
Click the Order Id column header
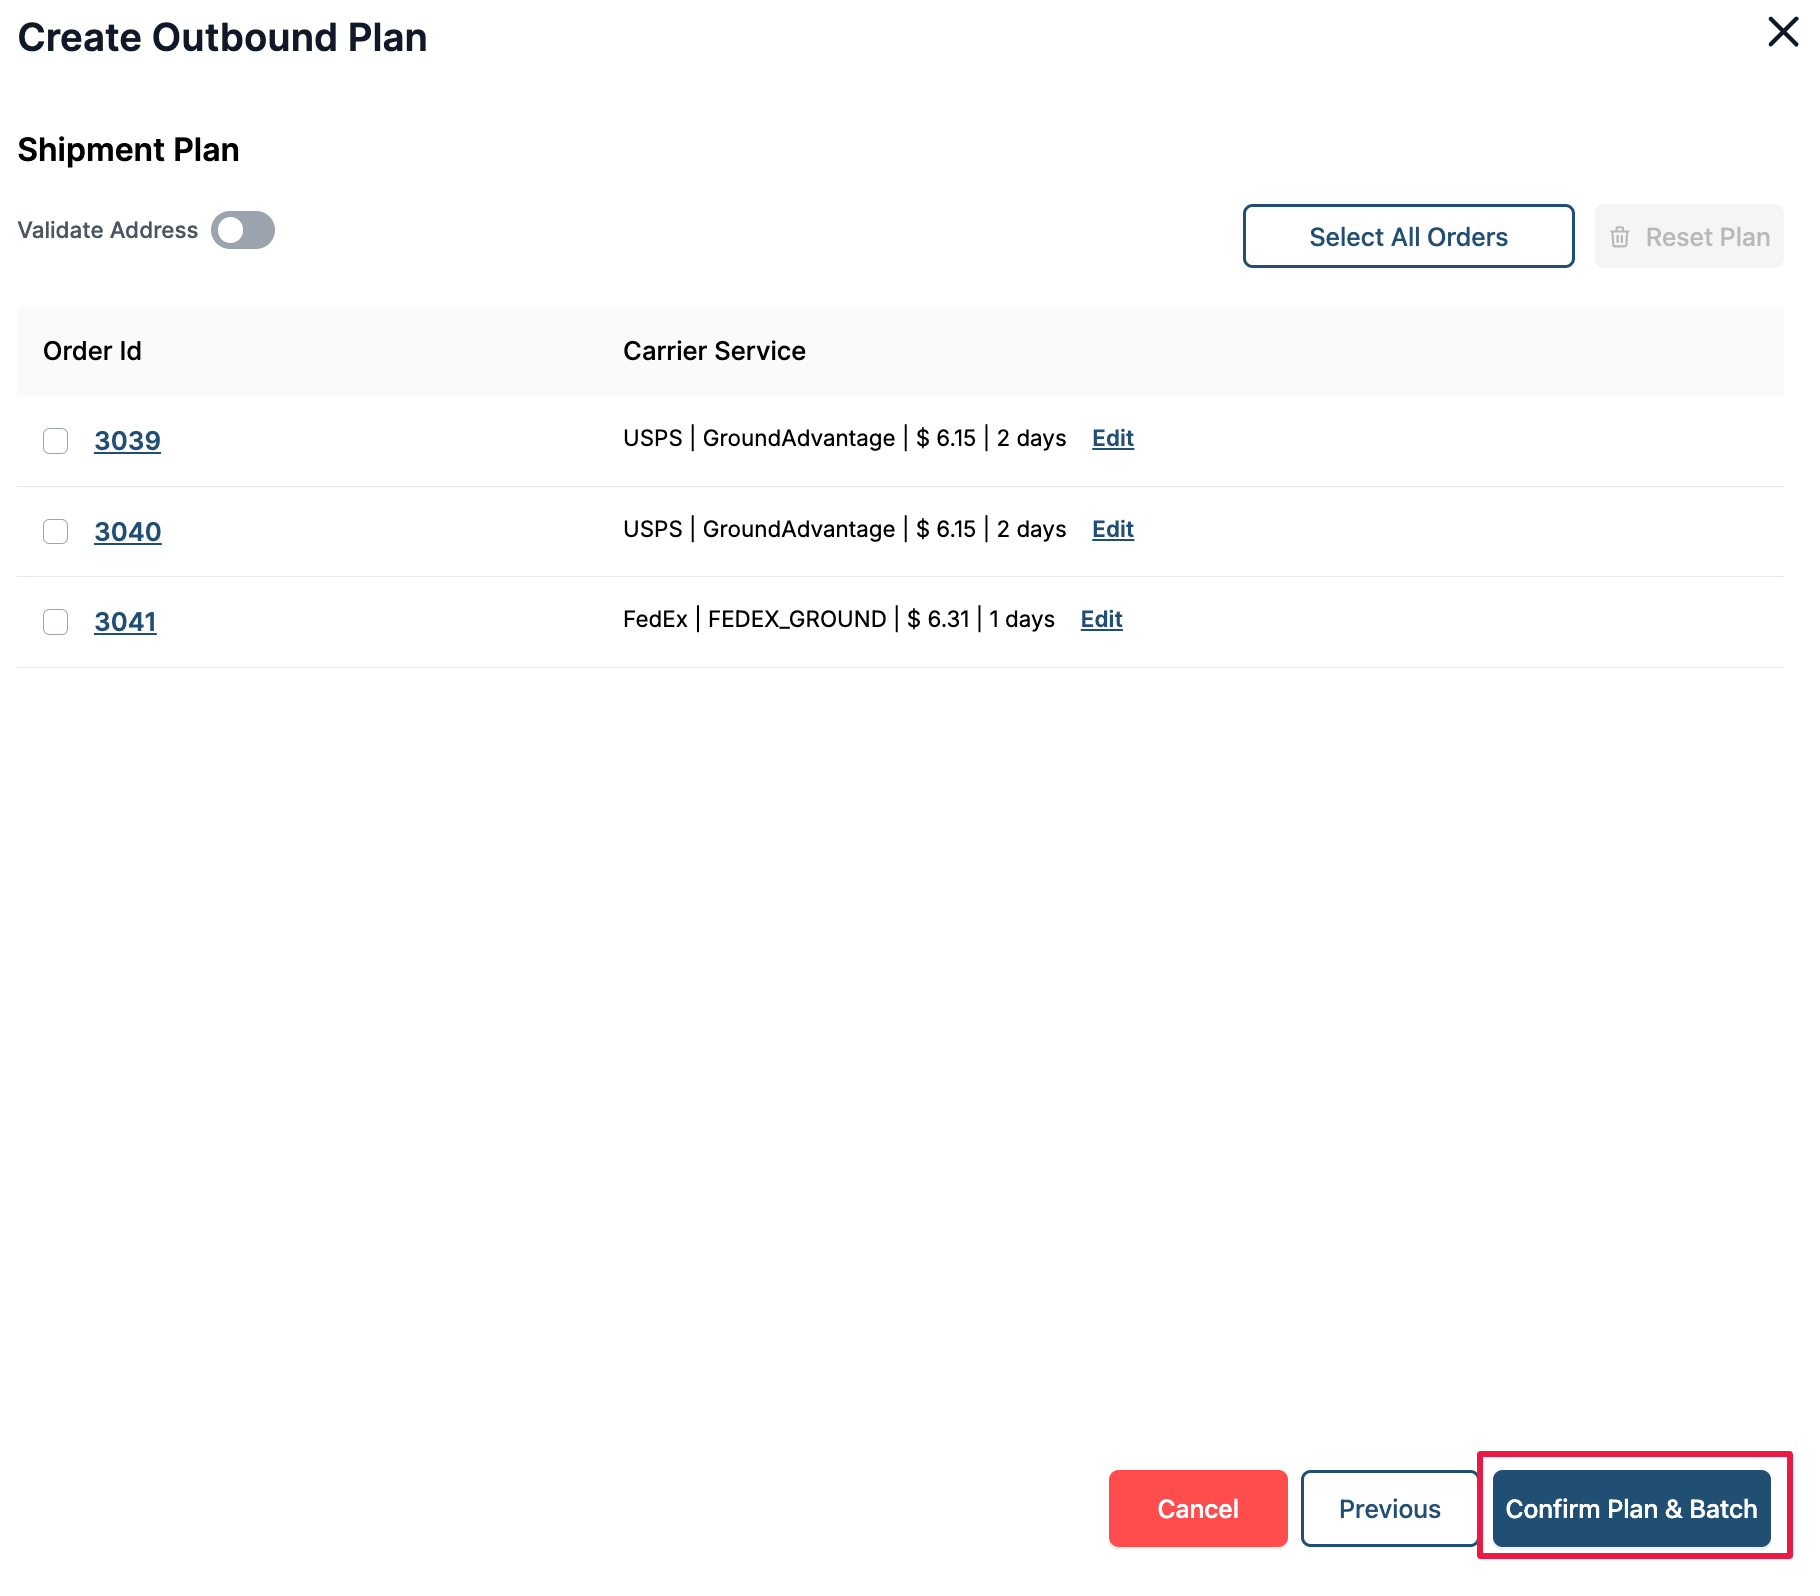pyautogui.click(x=92, y=351)
